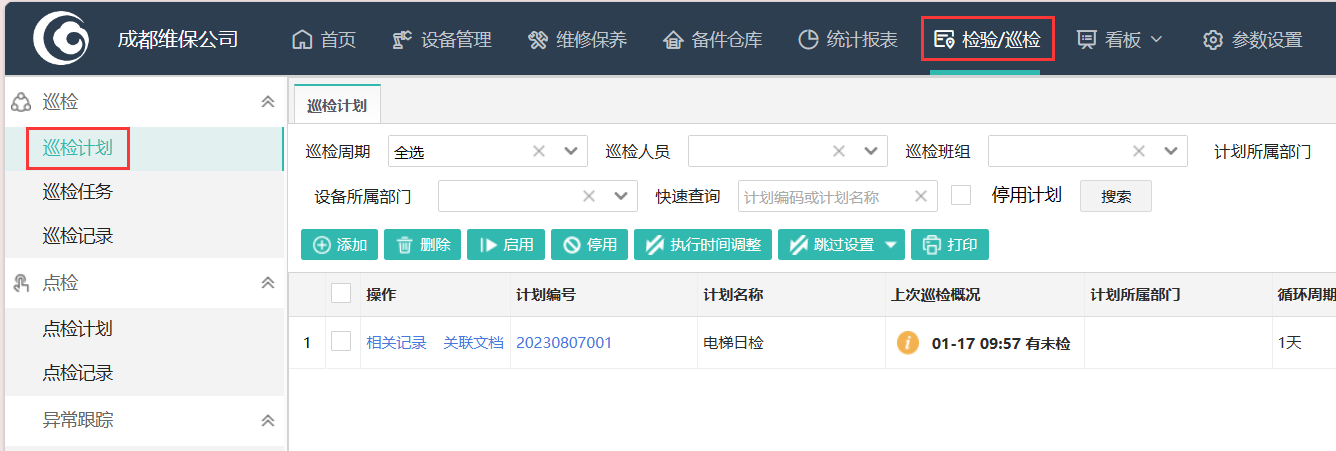The width and height of the screenshot is (1336, 451).
Task: Clear the 巡检人员 field
Action: [x=839, y=152]
